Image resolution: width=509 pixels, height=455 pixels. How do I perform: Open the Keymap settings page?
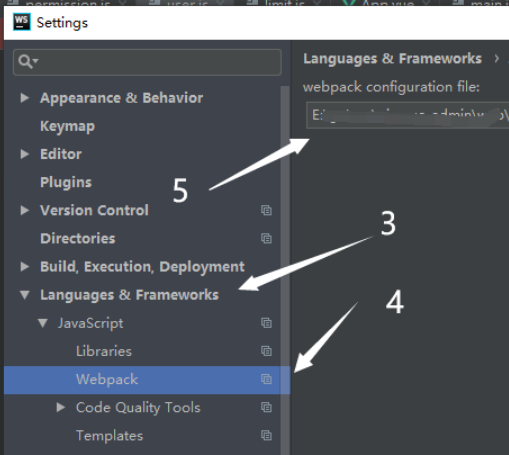[67, 126]
